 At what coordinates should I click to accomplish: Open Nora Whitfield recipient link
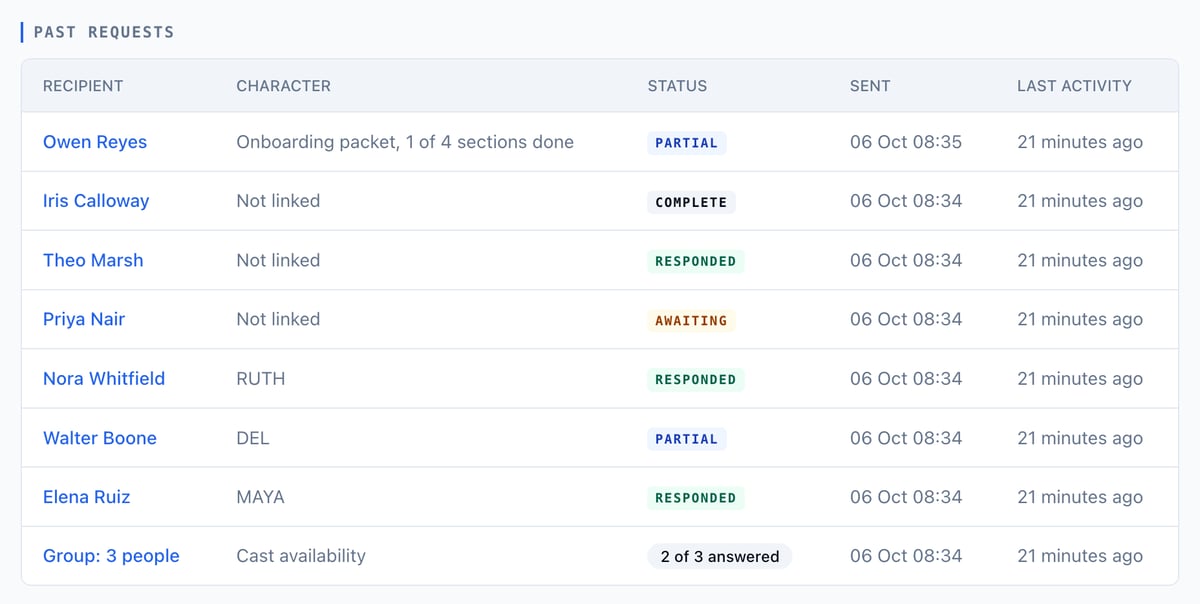coord(104,378)
